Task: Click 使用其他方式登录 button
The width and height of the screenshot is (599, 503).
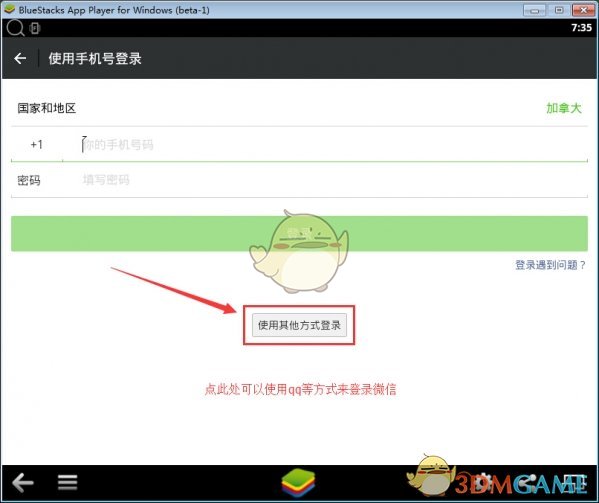Action: (299, 325)
